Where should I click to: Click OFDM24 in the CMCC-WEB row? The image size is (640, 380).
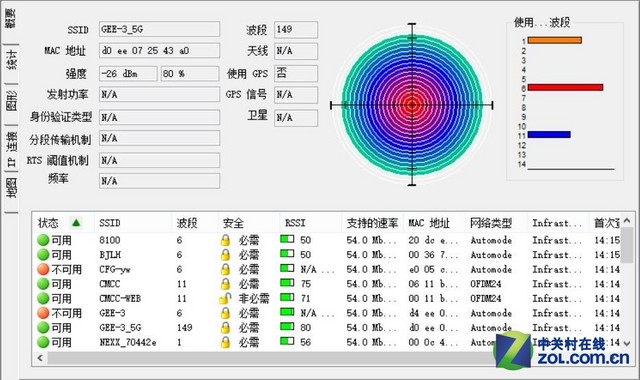tap(486, 298)
